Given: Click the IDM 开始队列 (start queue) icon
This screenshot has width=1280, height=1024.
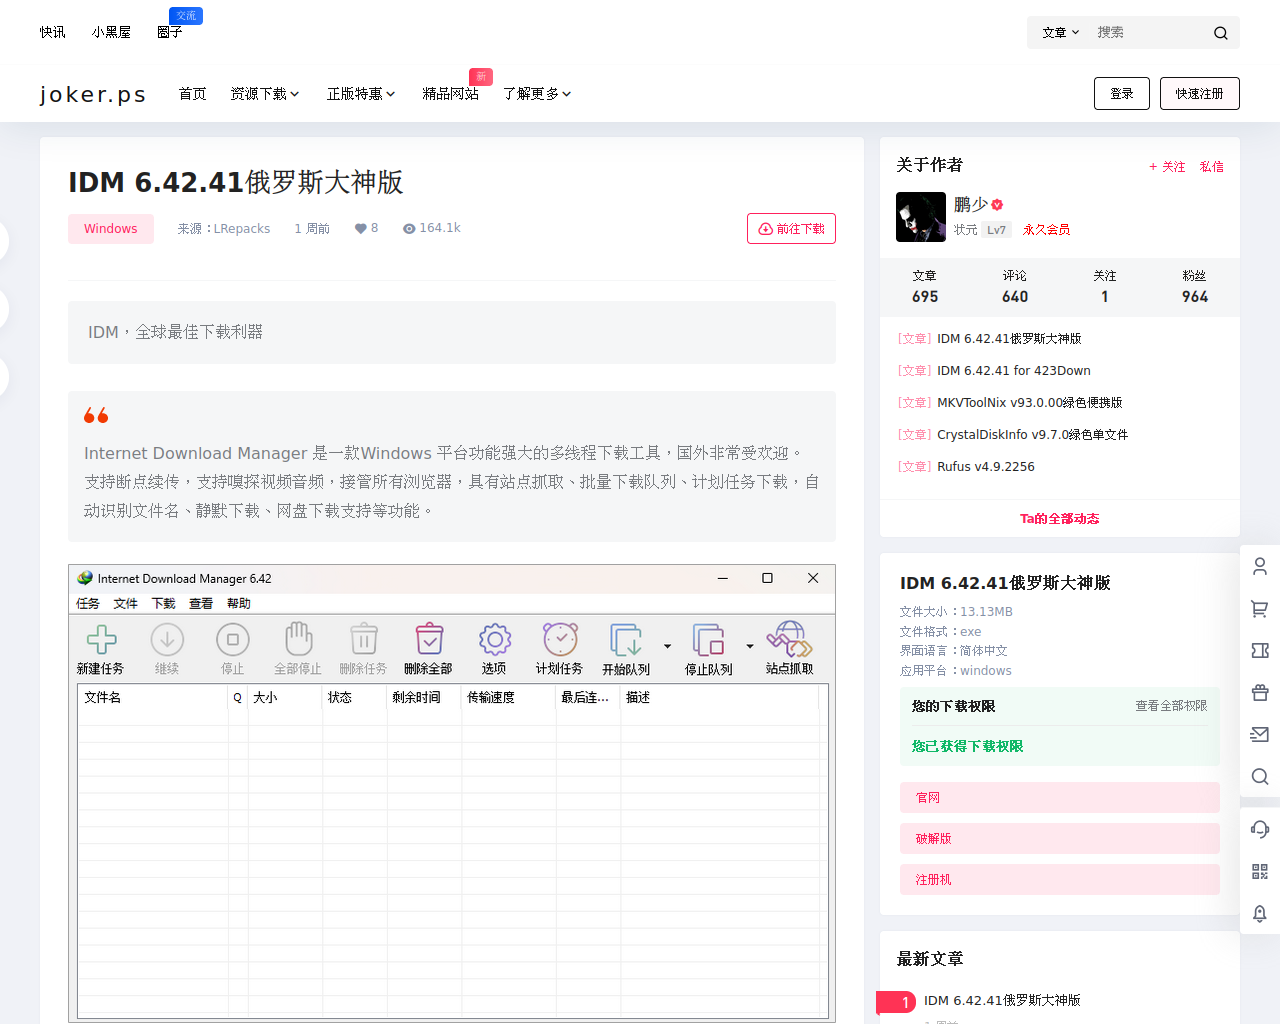Looking at the screenshot, I should point(626,639).
